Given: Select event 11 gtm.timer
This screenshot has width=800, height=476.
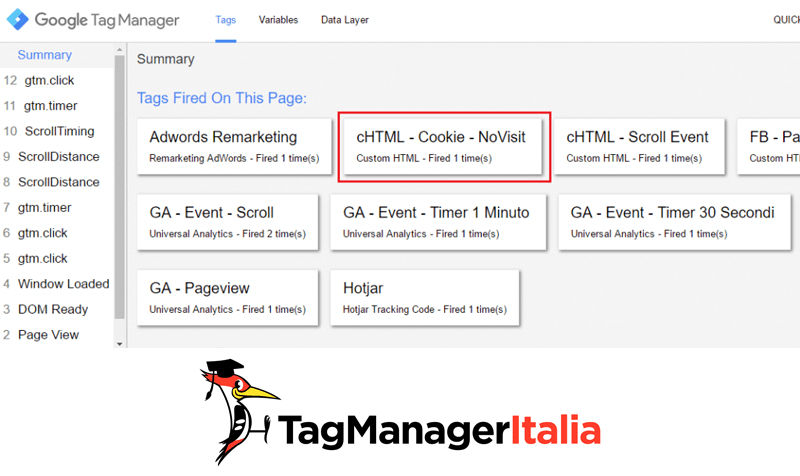Looking at the screenshot, I should coord(40,106).
